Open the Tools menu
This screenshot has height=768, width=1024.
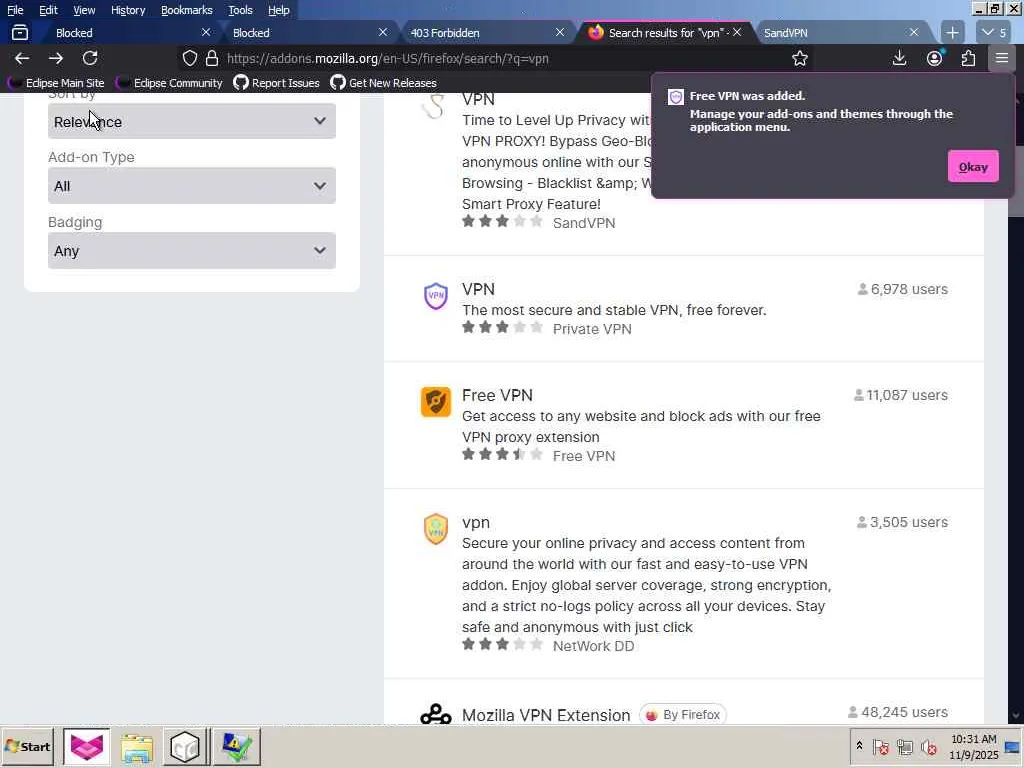[x=240, y=10]
